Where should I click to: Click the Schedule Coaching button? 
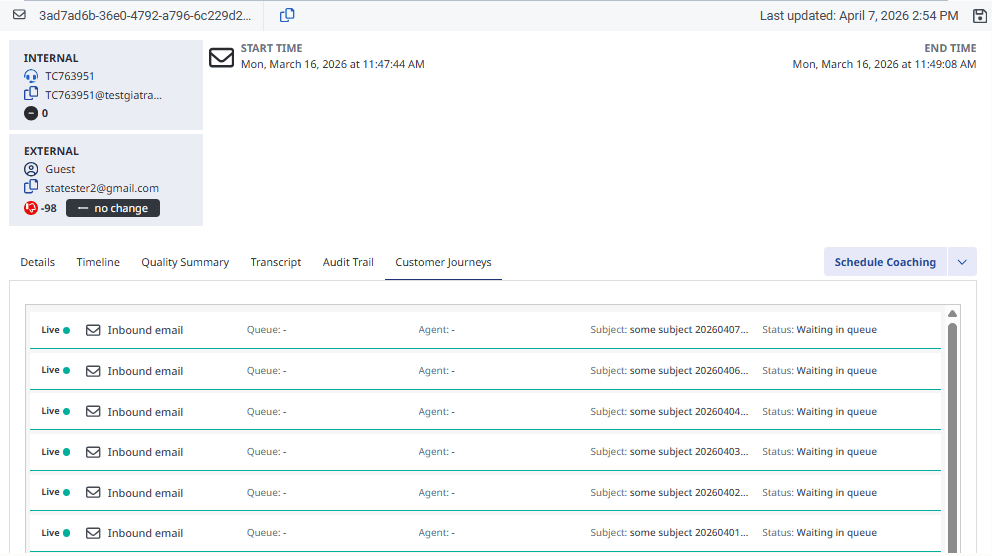pyautogui.click(x=885, y=262)
